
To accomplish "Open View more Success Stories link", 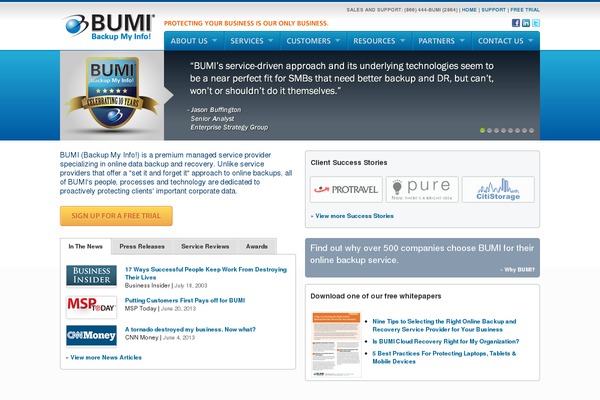I will [x=352, y=216].
